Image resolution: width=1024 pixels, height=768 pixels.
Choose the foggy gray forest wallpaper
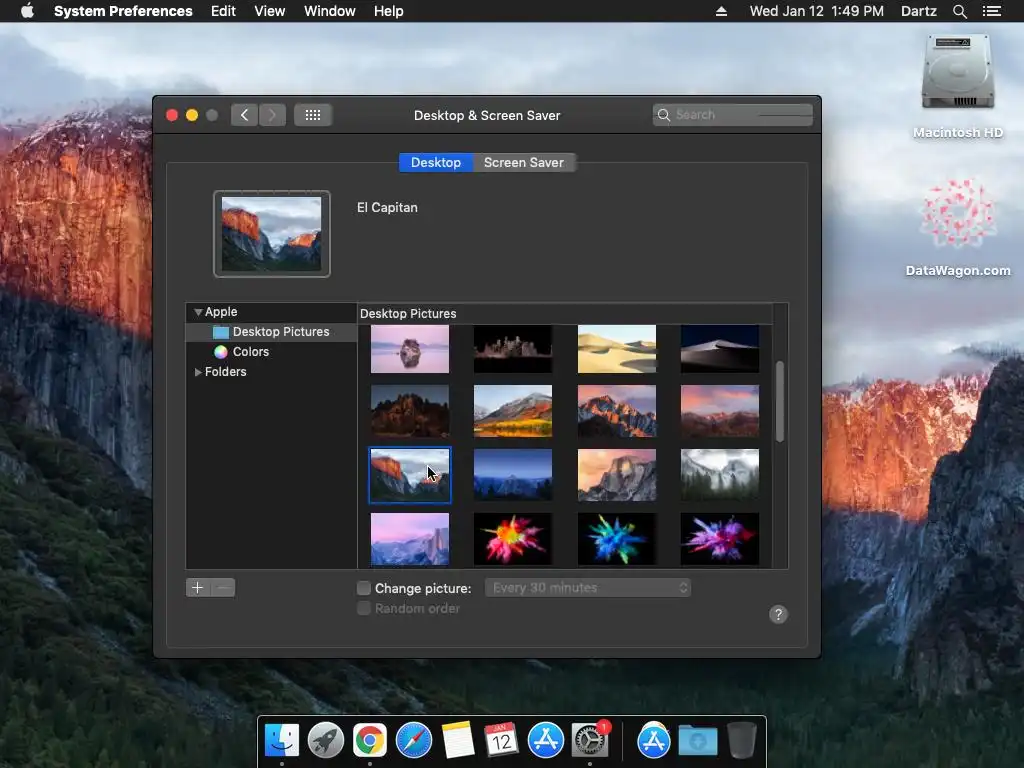click(720, 475)
